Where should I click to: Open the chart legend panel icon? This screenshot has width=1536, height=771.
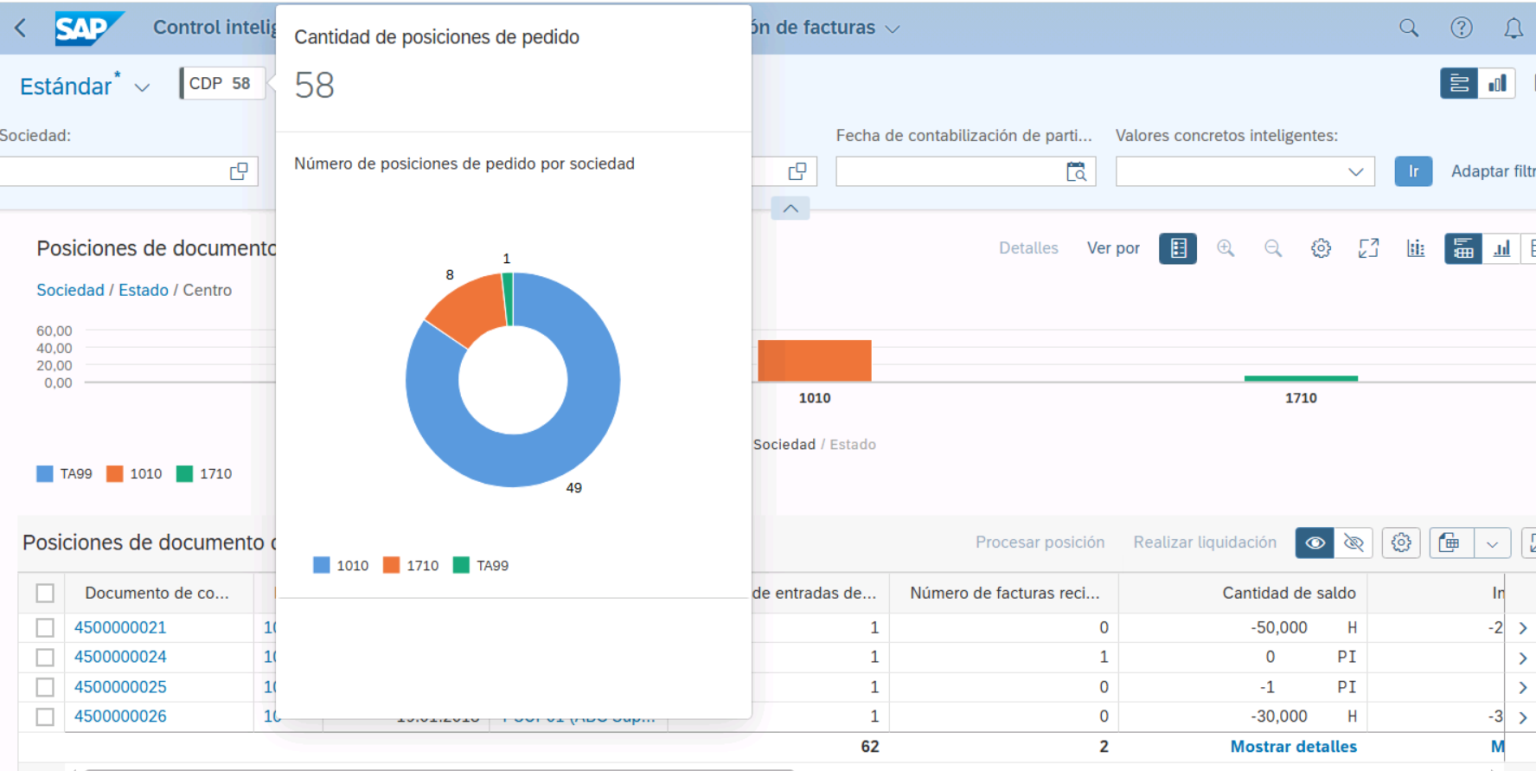(x=1415, y=248)
